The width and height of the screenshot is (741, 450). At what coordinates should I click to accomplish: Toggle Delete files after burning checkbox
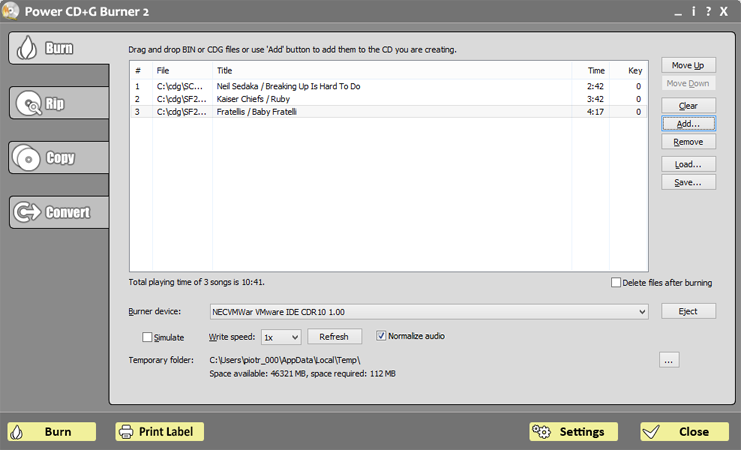click(616, 283)
